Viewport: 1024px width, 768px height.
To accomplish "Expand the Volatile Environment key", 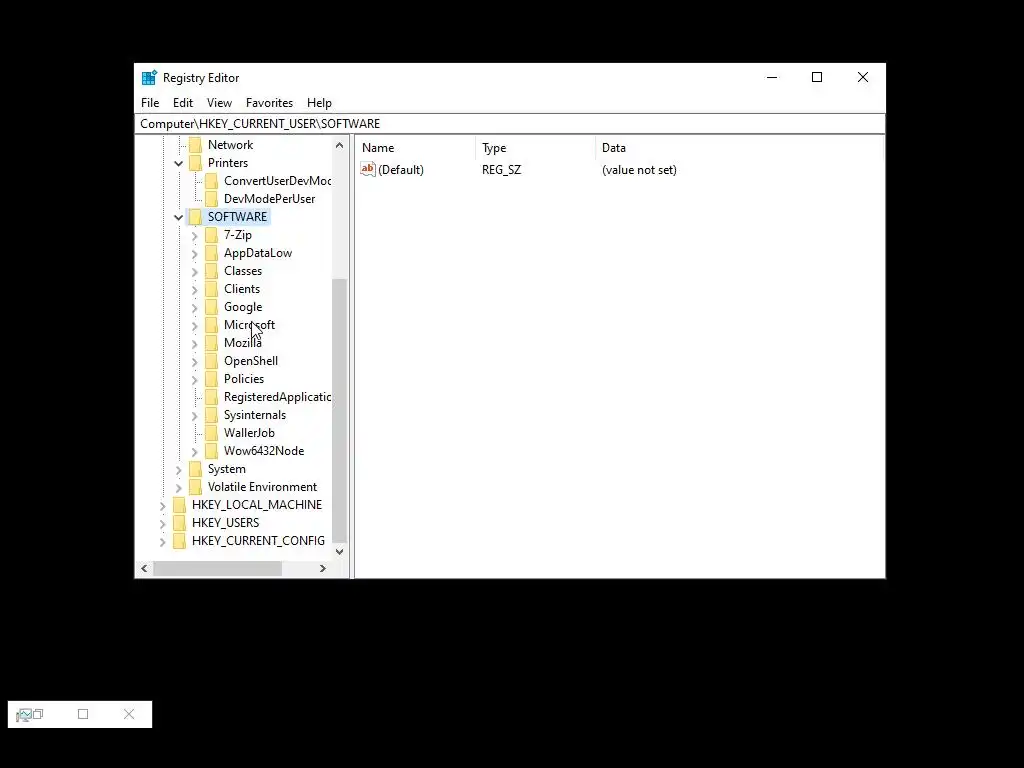I will (x=178, y=487).
